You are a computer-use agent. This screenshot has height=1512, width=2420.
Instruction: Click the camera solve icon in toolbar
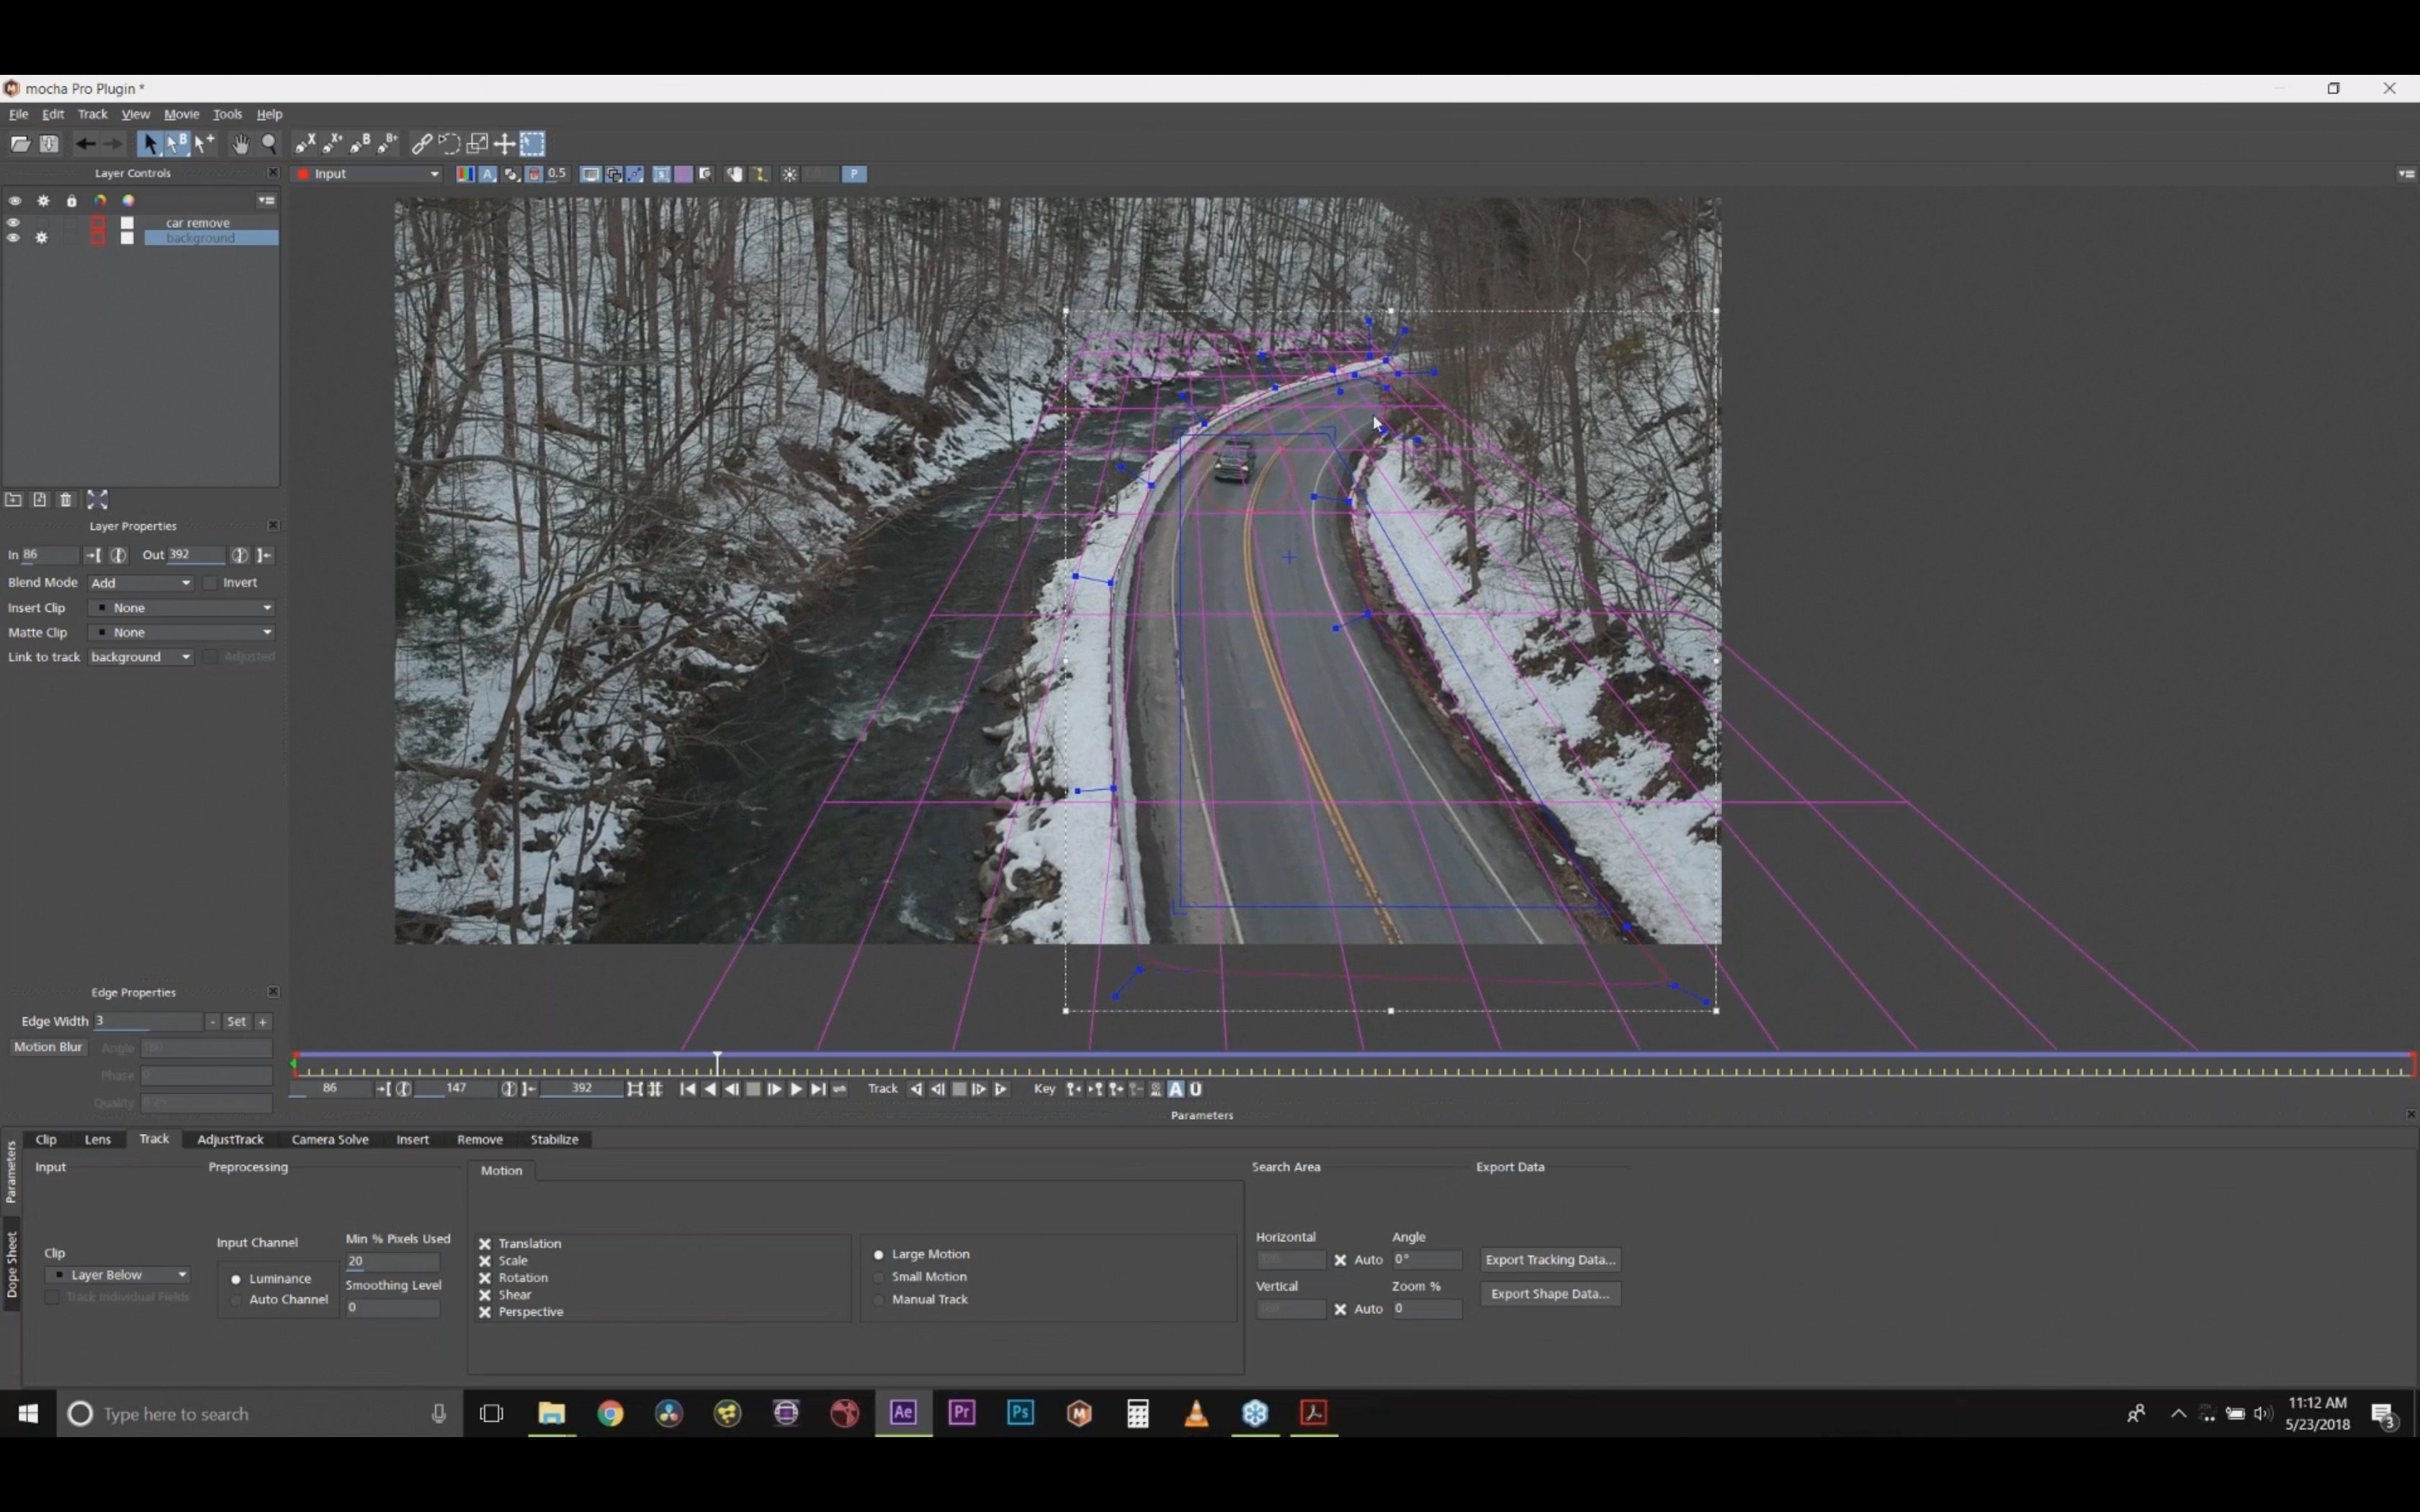coord(329,1138)
